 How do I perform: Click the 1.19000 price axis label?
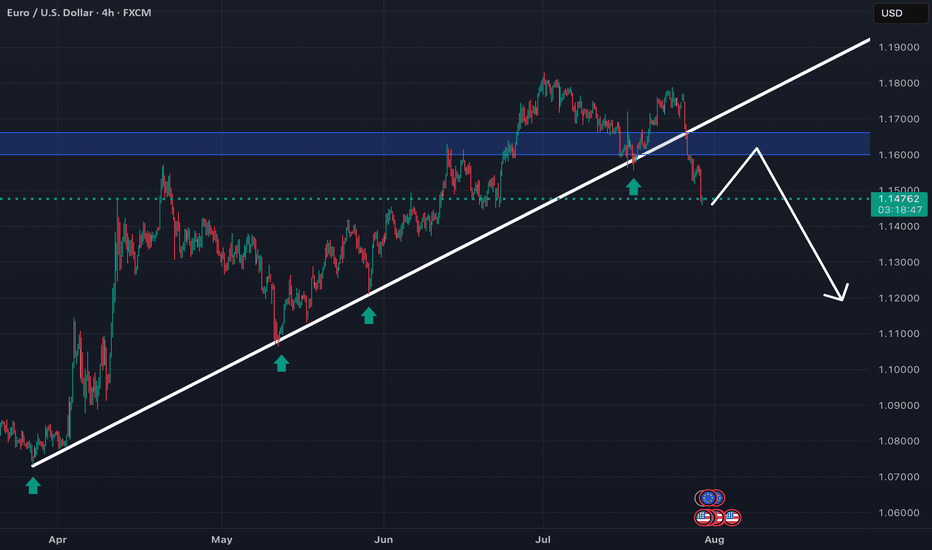(x=899, y=48)
